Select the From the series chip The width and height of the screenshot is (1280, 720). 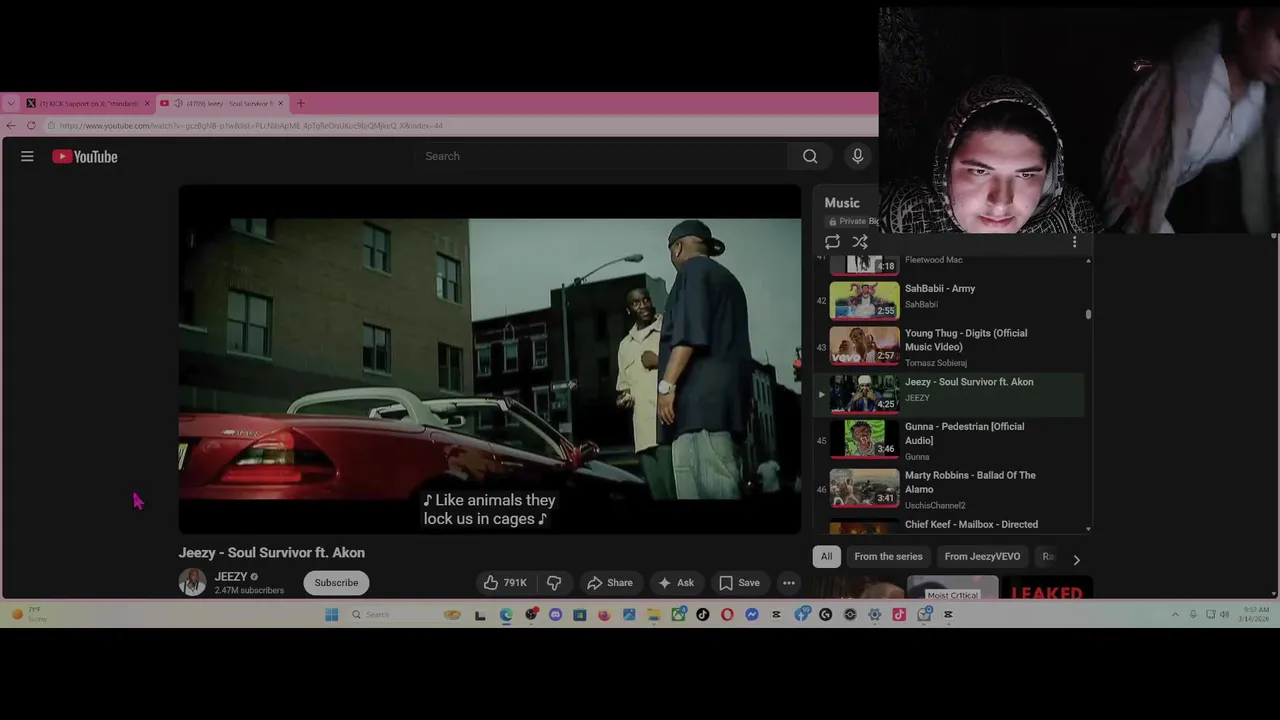[x=888, y=557]
